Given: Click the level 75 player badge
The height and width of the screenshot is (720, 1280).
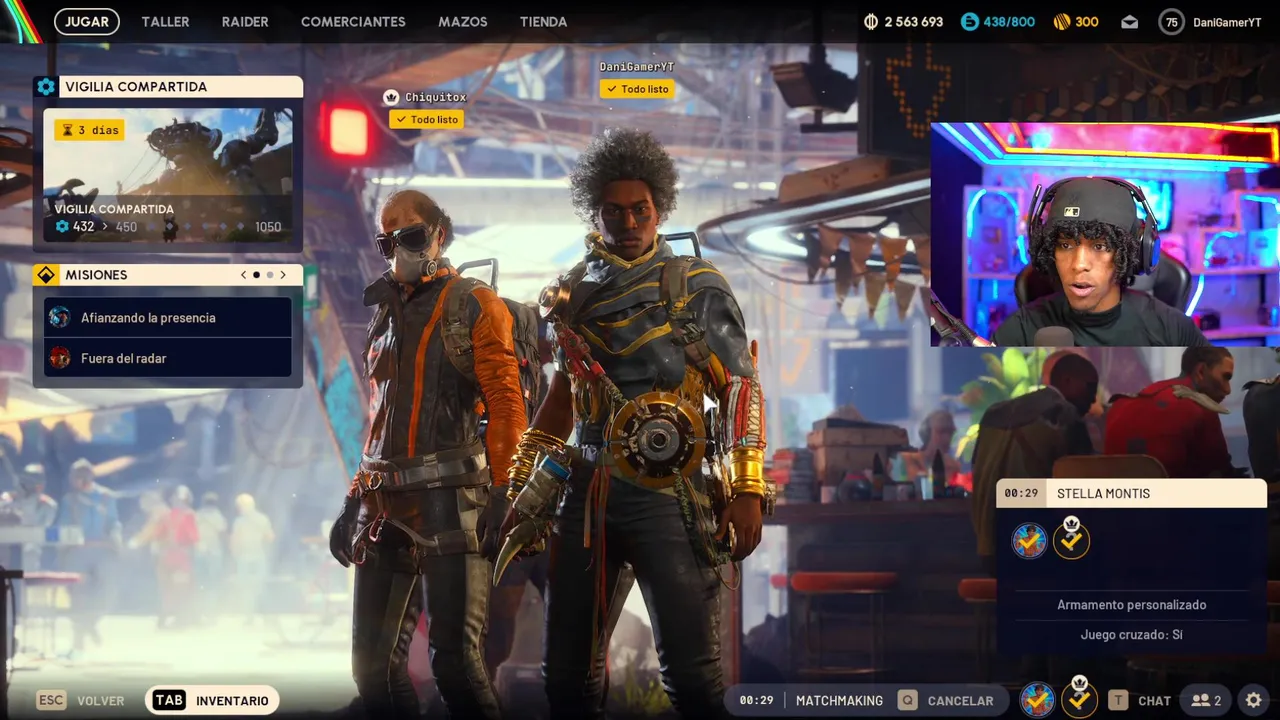Looking at the screenshot, I should [1171, 22].
